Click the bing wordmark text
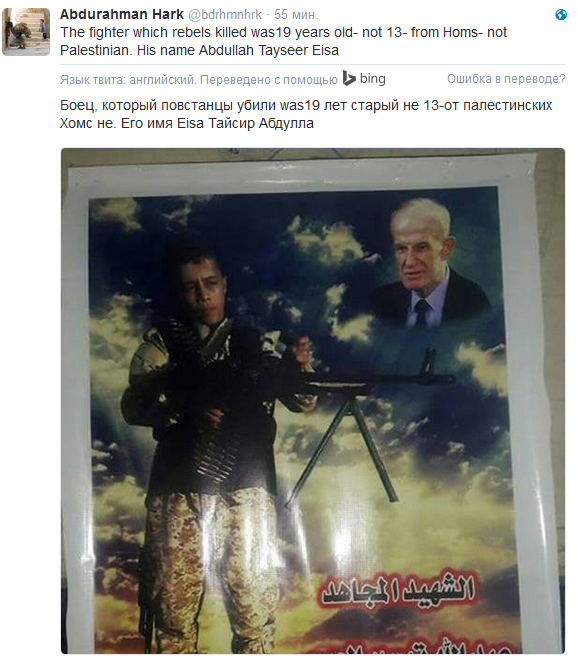578x666 pixels. (372, 79)
